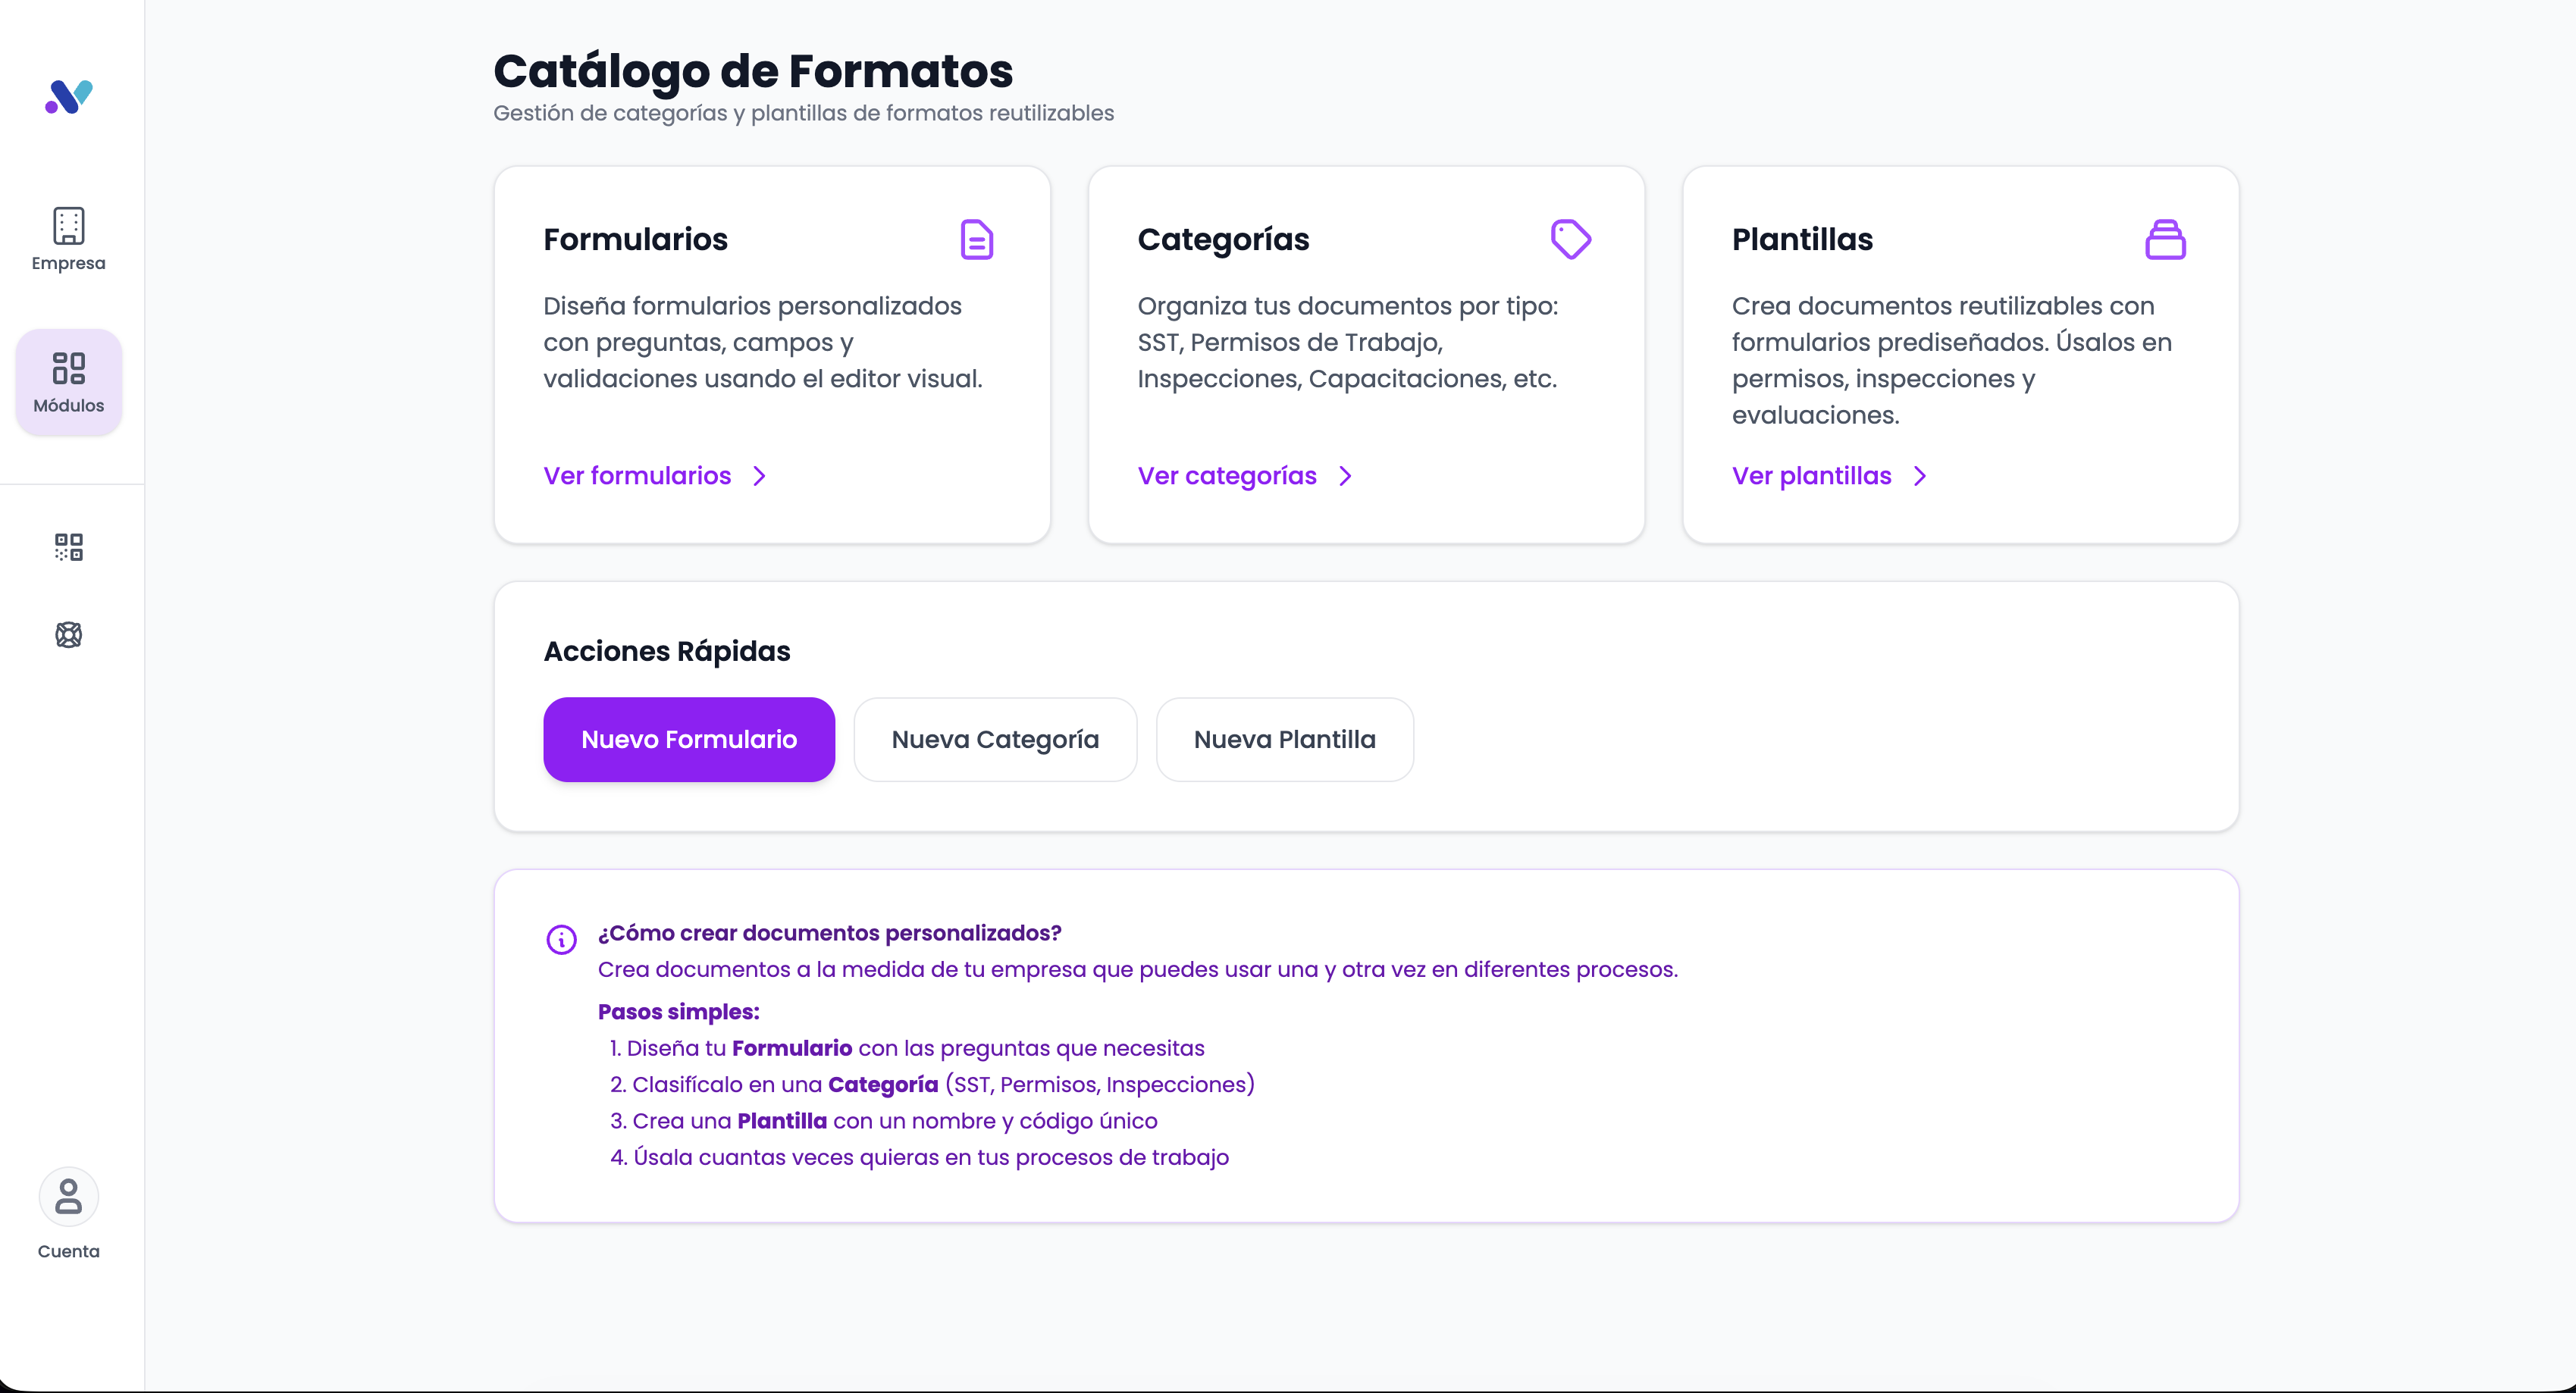
Task: Select the Módulos grid icon
Action: pyautogui.click(x=68, y=368)
